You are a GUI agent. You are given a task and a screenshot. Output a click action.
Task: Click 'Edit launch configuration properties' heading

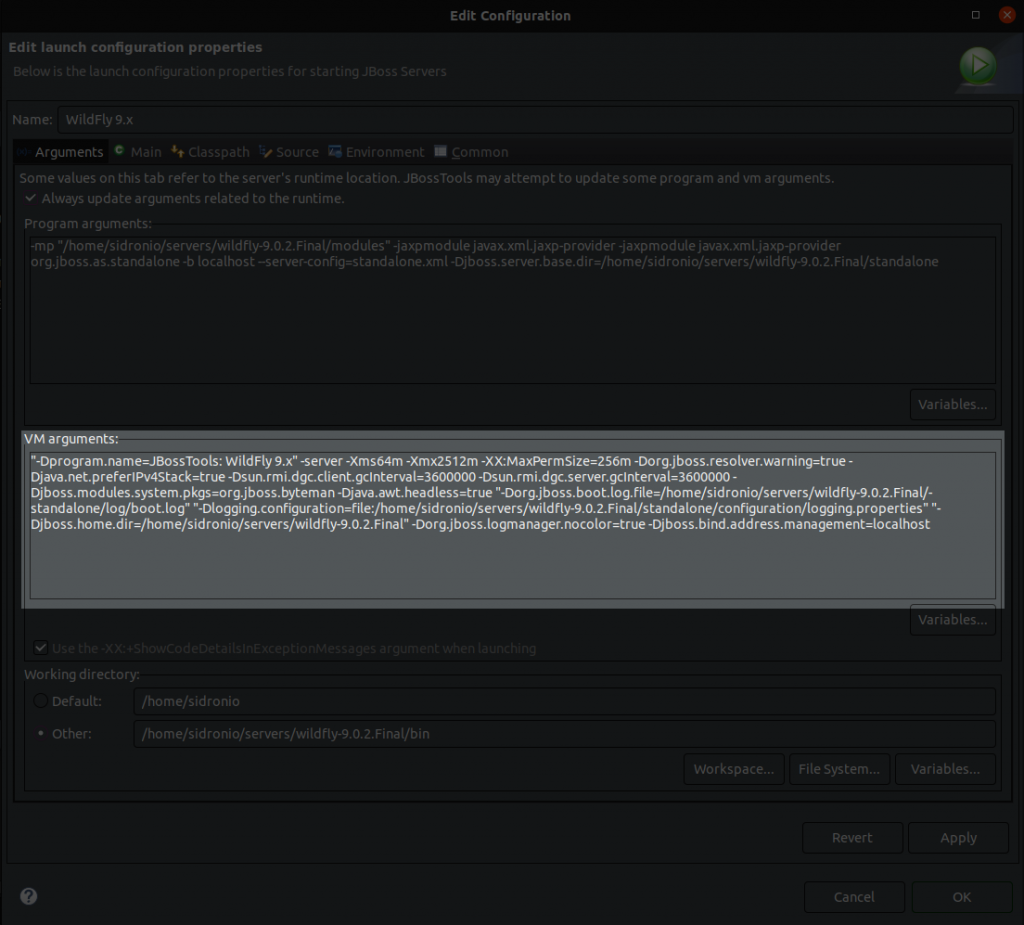pos(135,47)
